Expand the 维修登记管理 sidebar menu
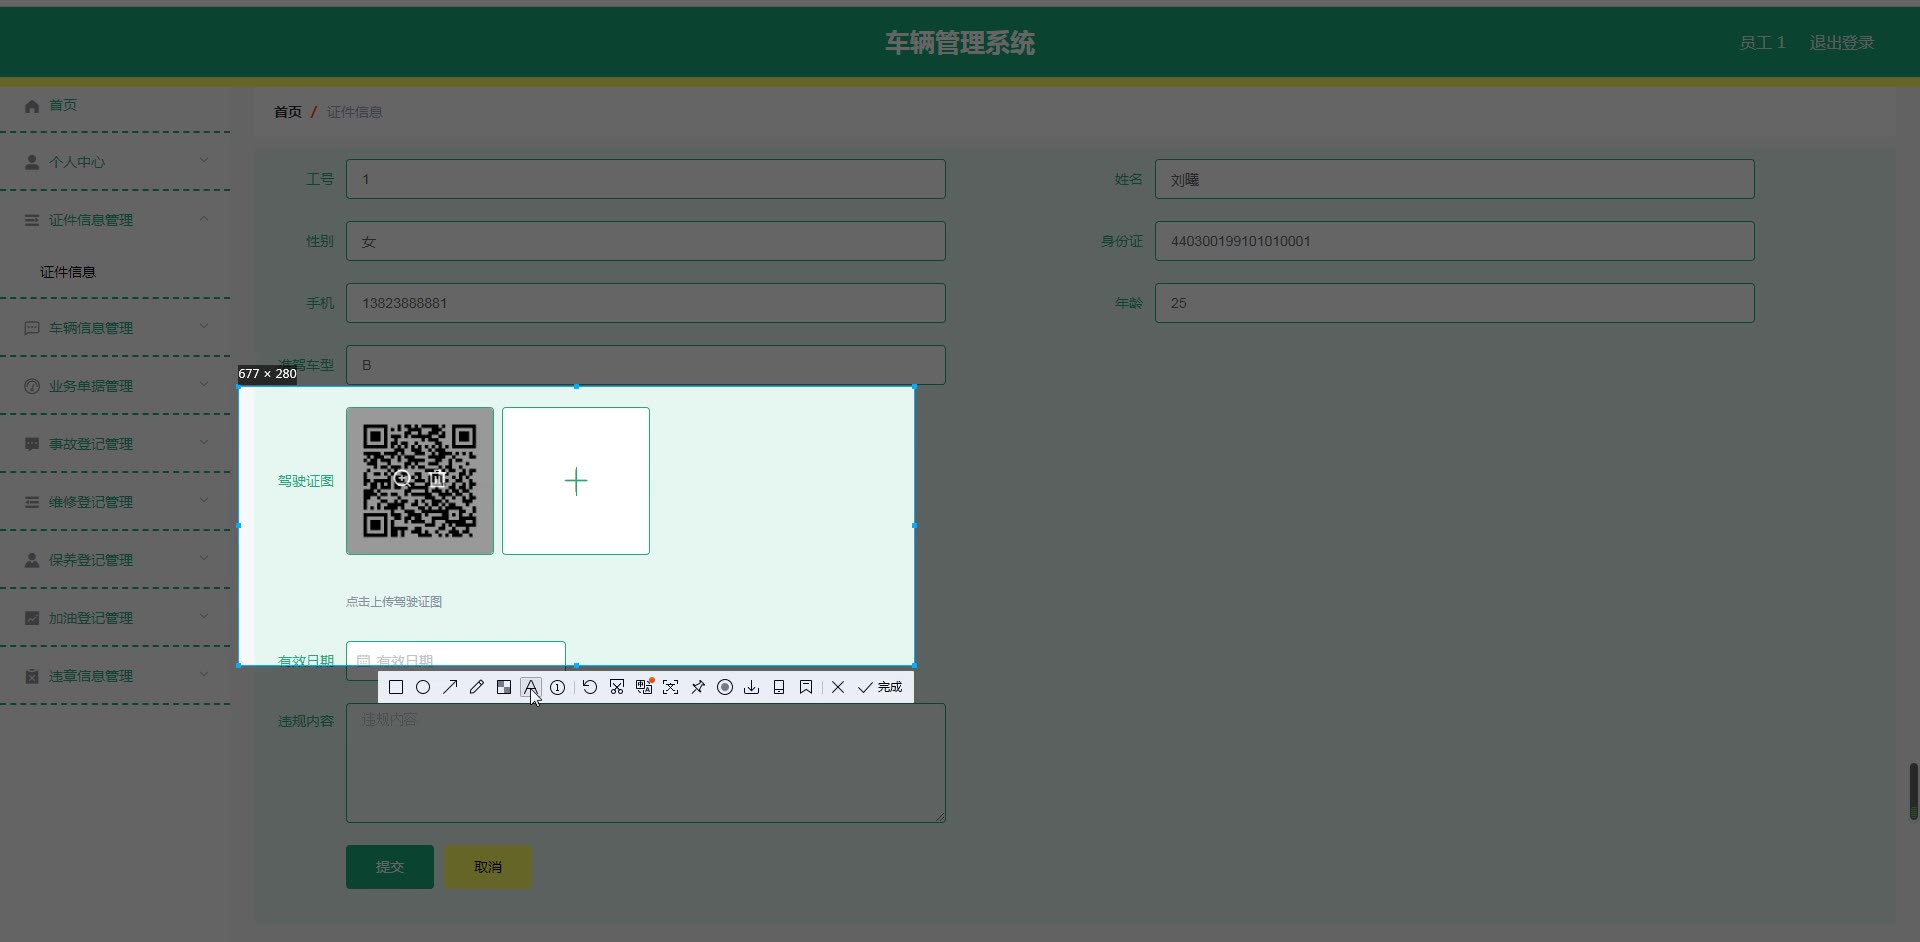This screenshot has height=942, width=1920. [x=115, y=502]
